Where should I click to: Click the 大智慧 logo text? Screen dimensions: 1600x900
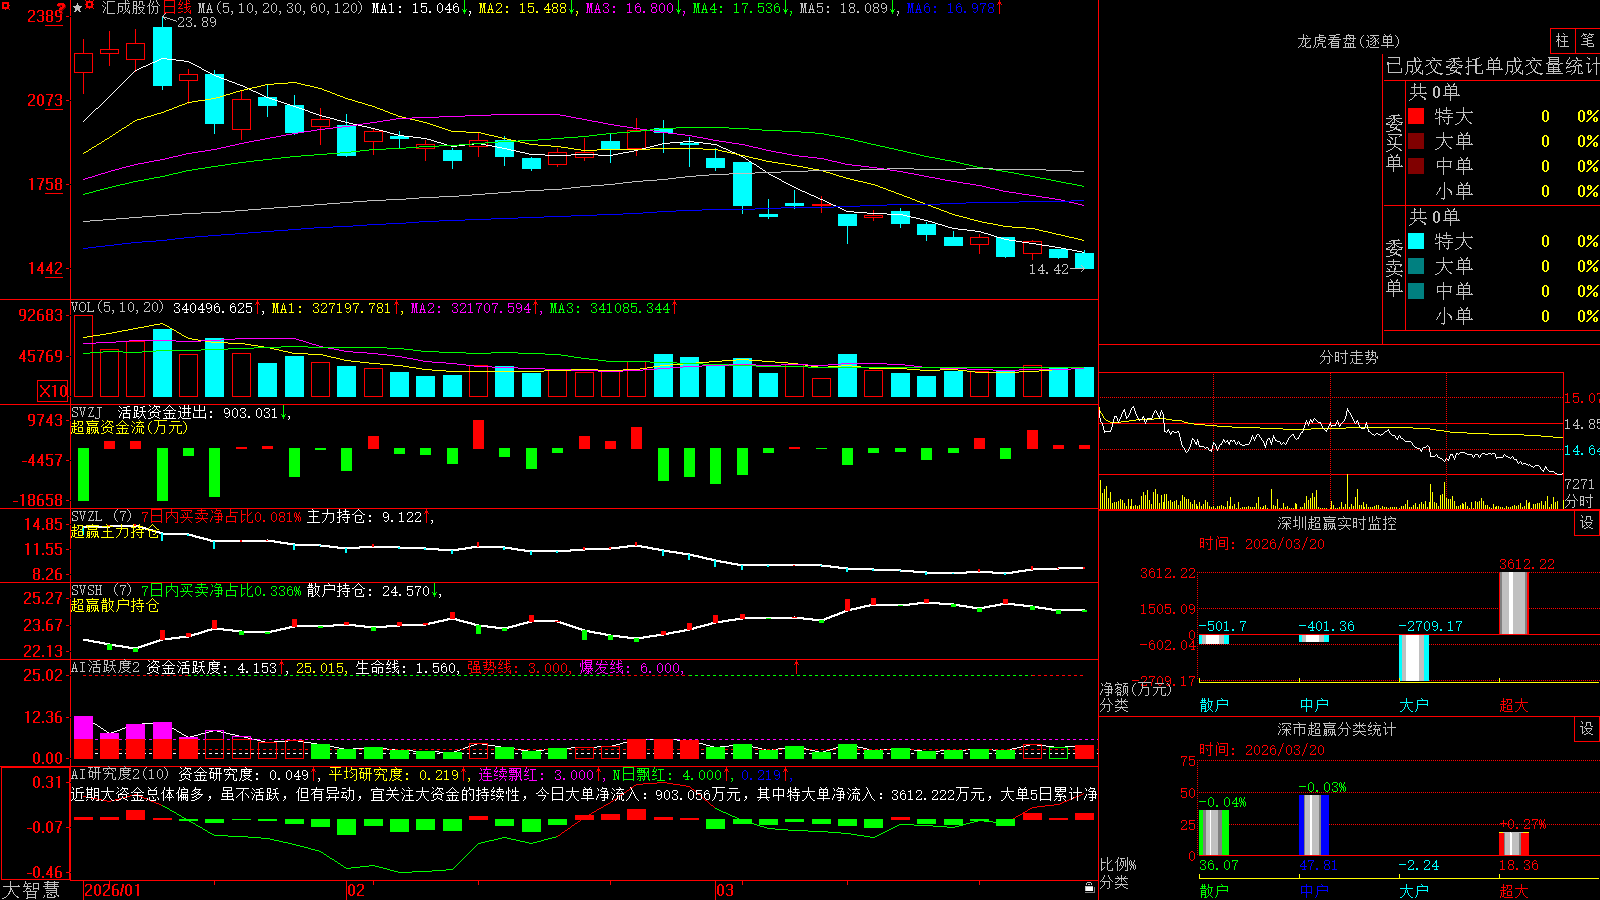pyautogui.click(x=31, y=889)
